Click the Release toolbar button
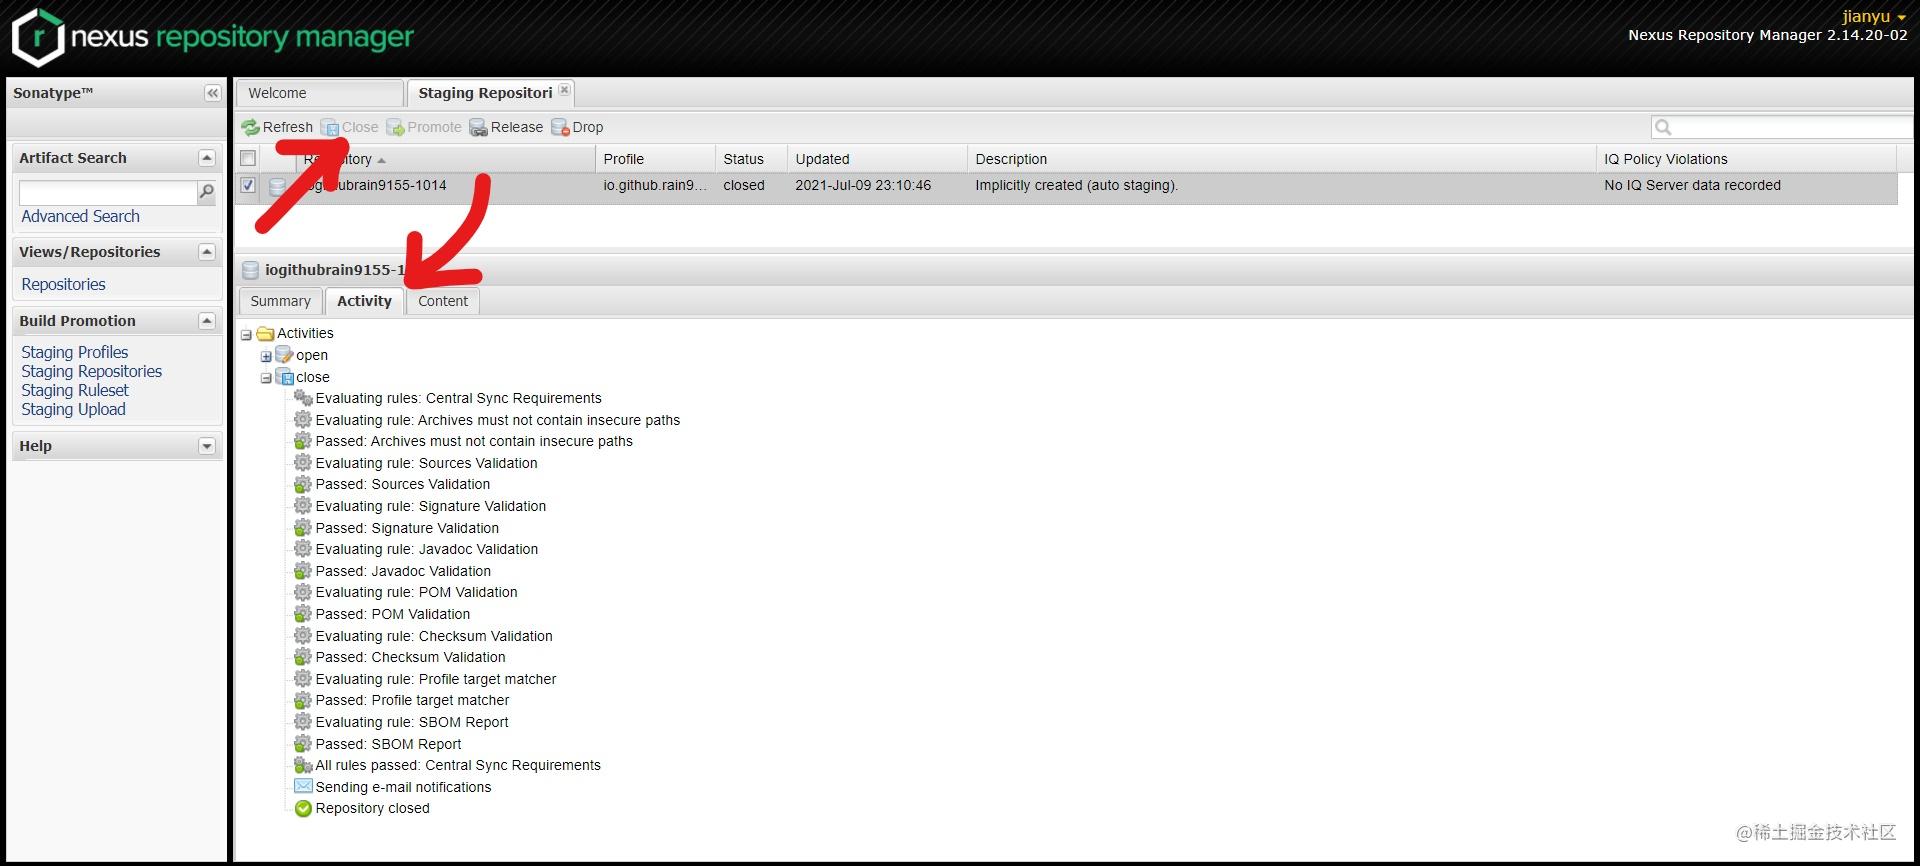The image size is (1920, 866). click(506, 127)
